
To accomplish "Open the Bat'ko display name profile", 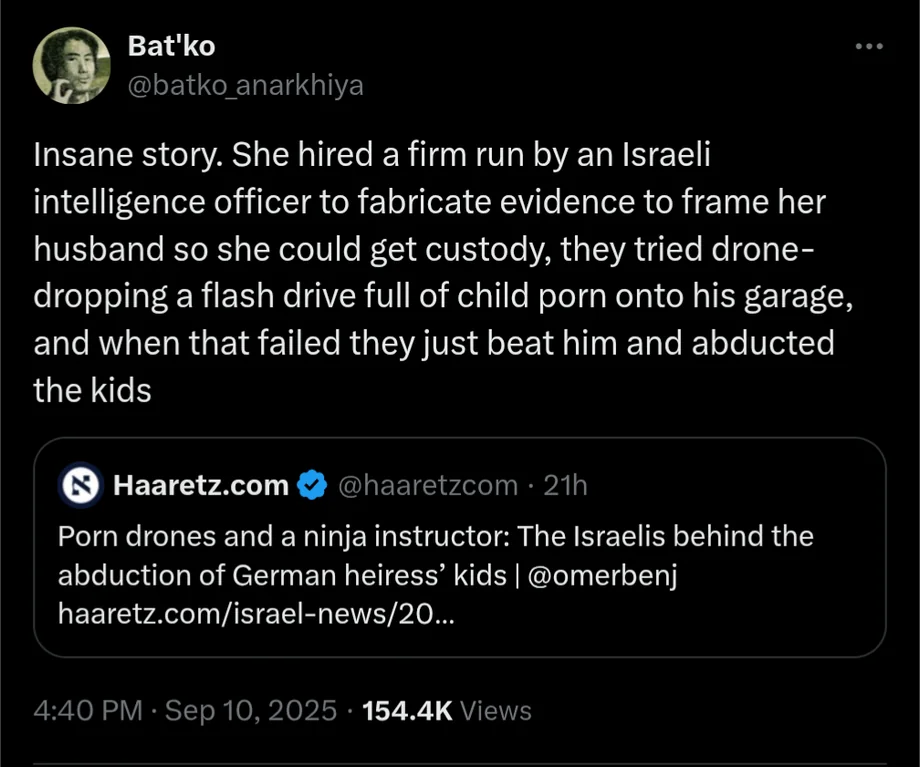I will pyautogui.click(x=171, y=46).
